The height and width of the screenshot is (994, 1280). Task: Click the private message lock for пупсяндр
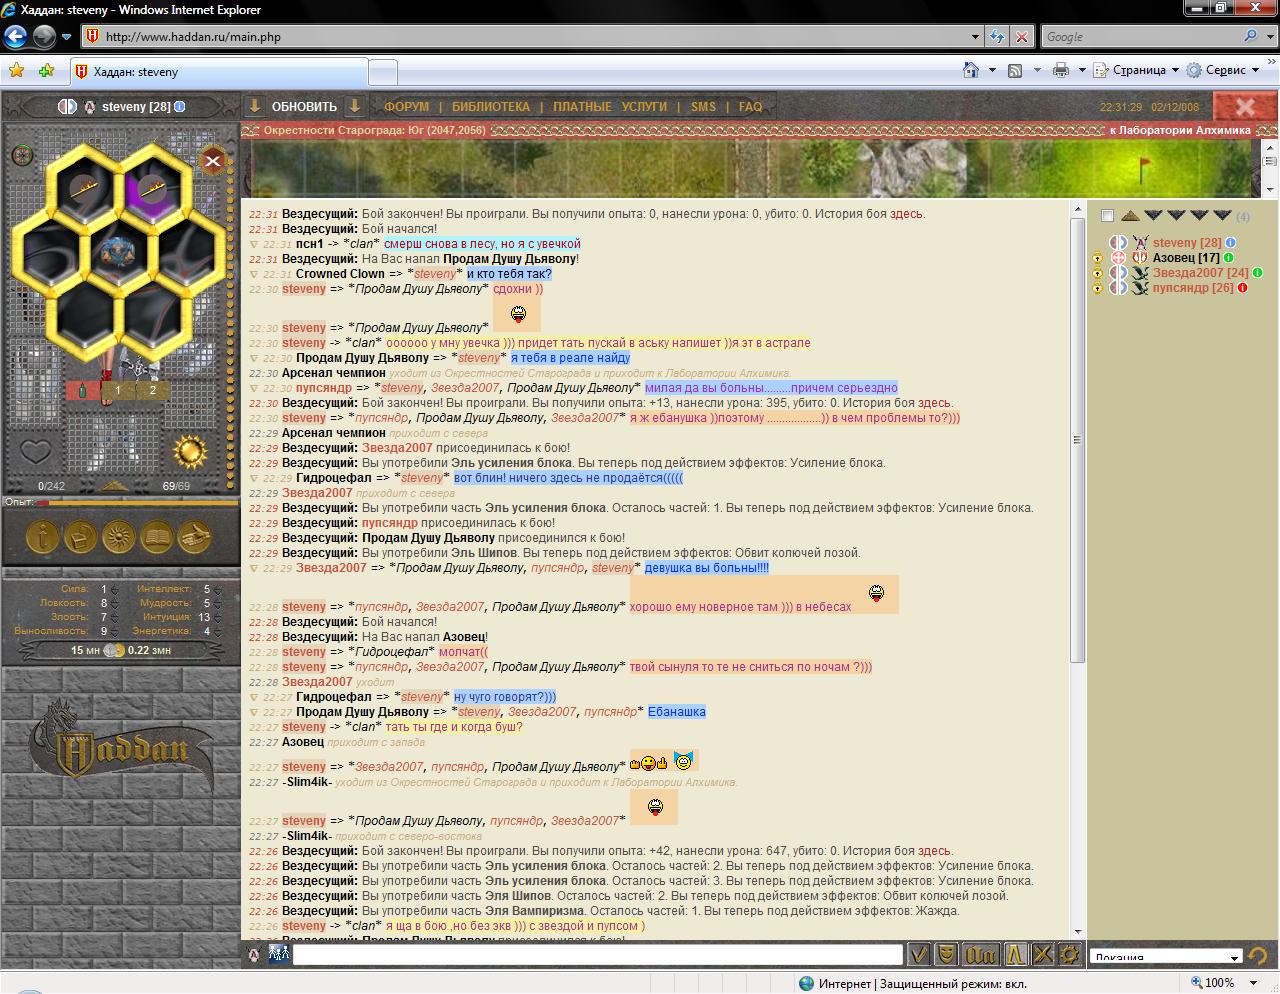click(x=1098, y=288)
